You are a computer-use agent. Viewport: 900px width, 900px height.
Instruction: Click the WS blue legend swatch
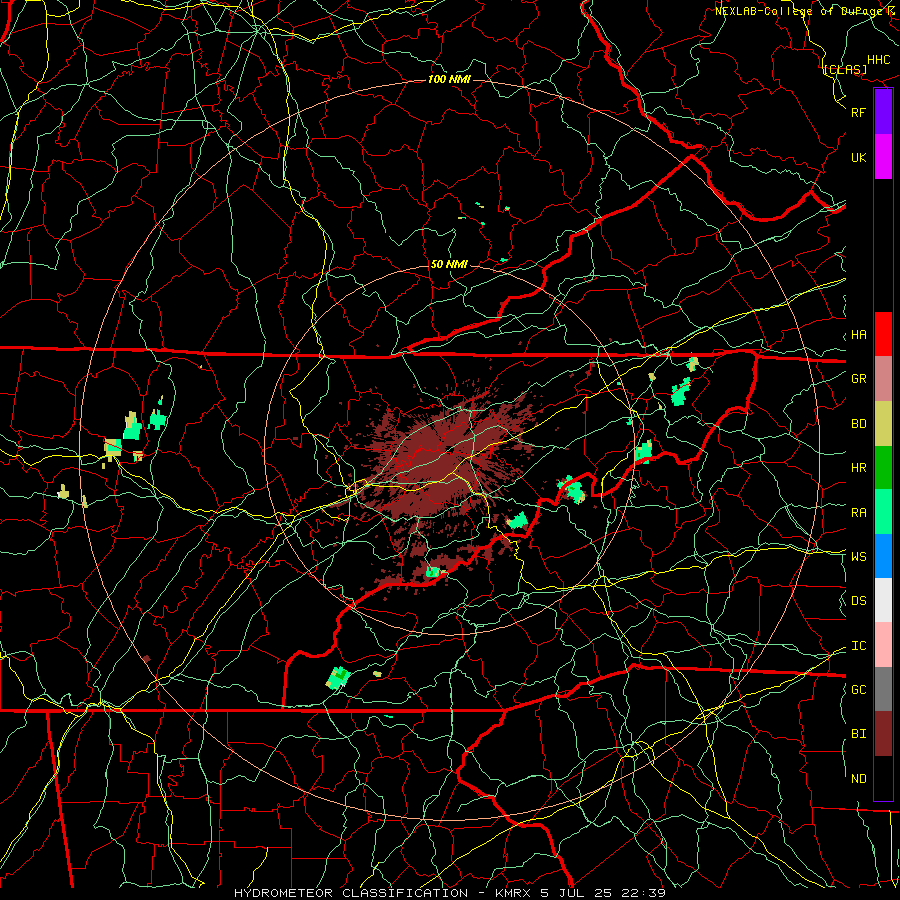tap(883, 556)
